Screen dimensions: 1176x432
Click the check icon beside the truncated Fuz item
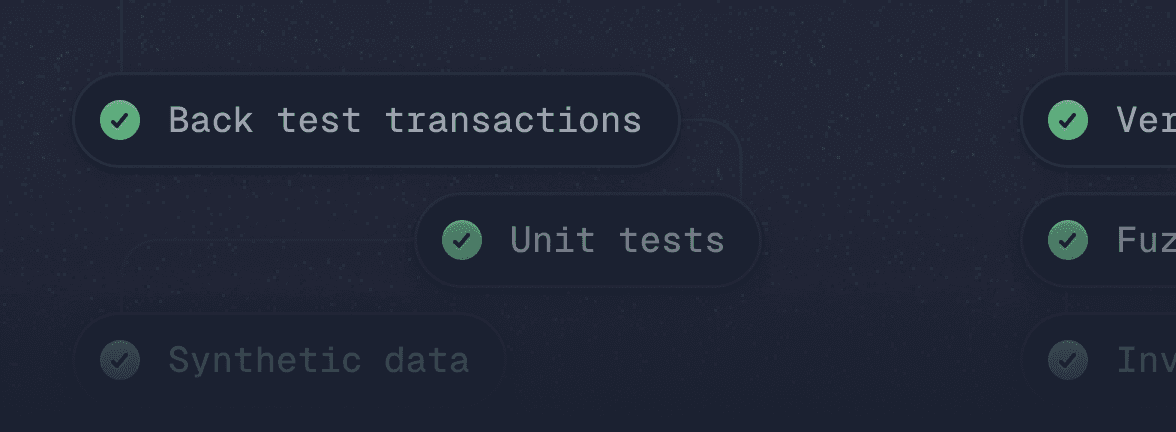pyautogui.click(x=1068, y=240)
